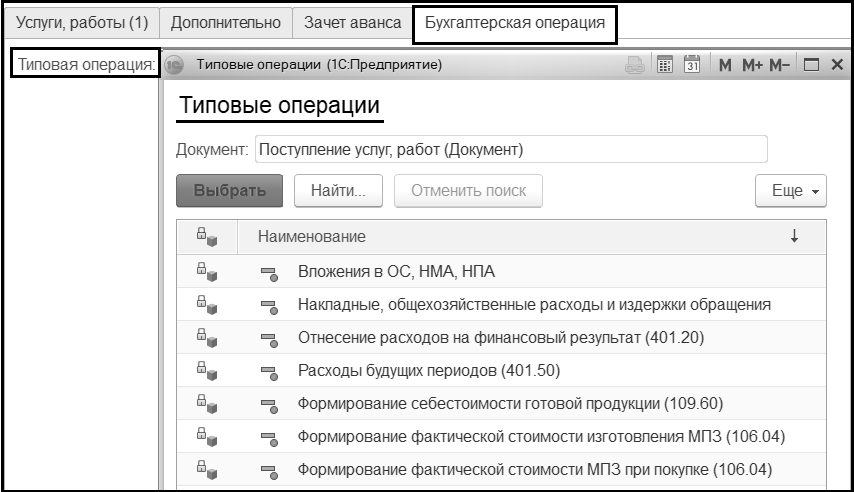Click the Документ input field
The height and width of the screenshot is (492, 854).
click(x=510, y=149)
